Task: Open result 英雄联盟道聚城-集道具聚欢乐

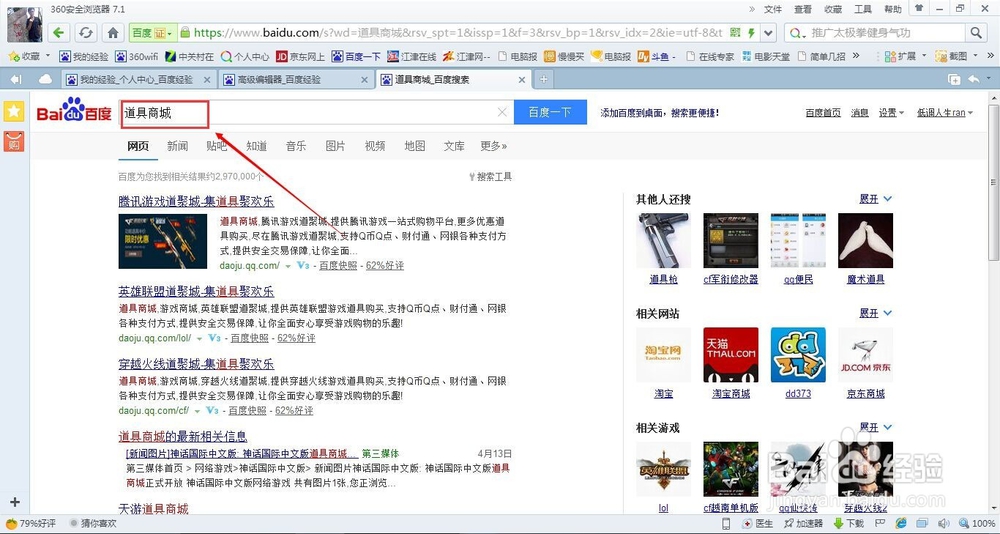Action: click(196, 292)
